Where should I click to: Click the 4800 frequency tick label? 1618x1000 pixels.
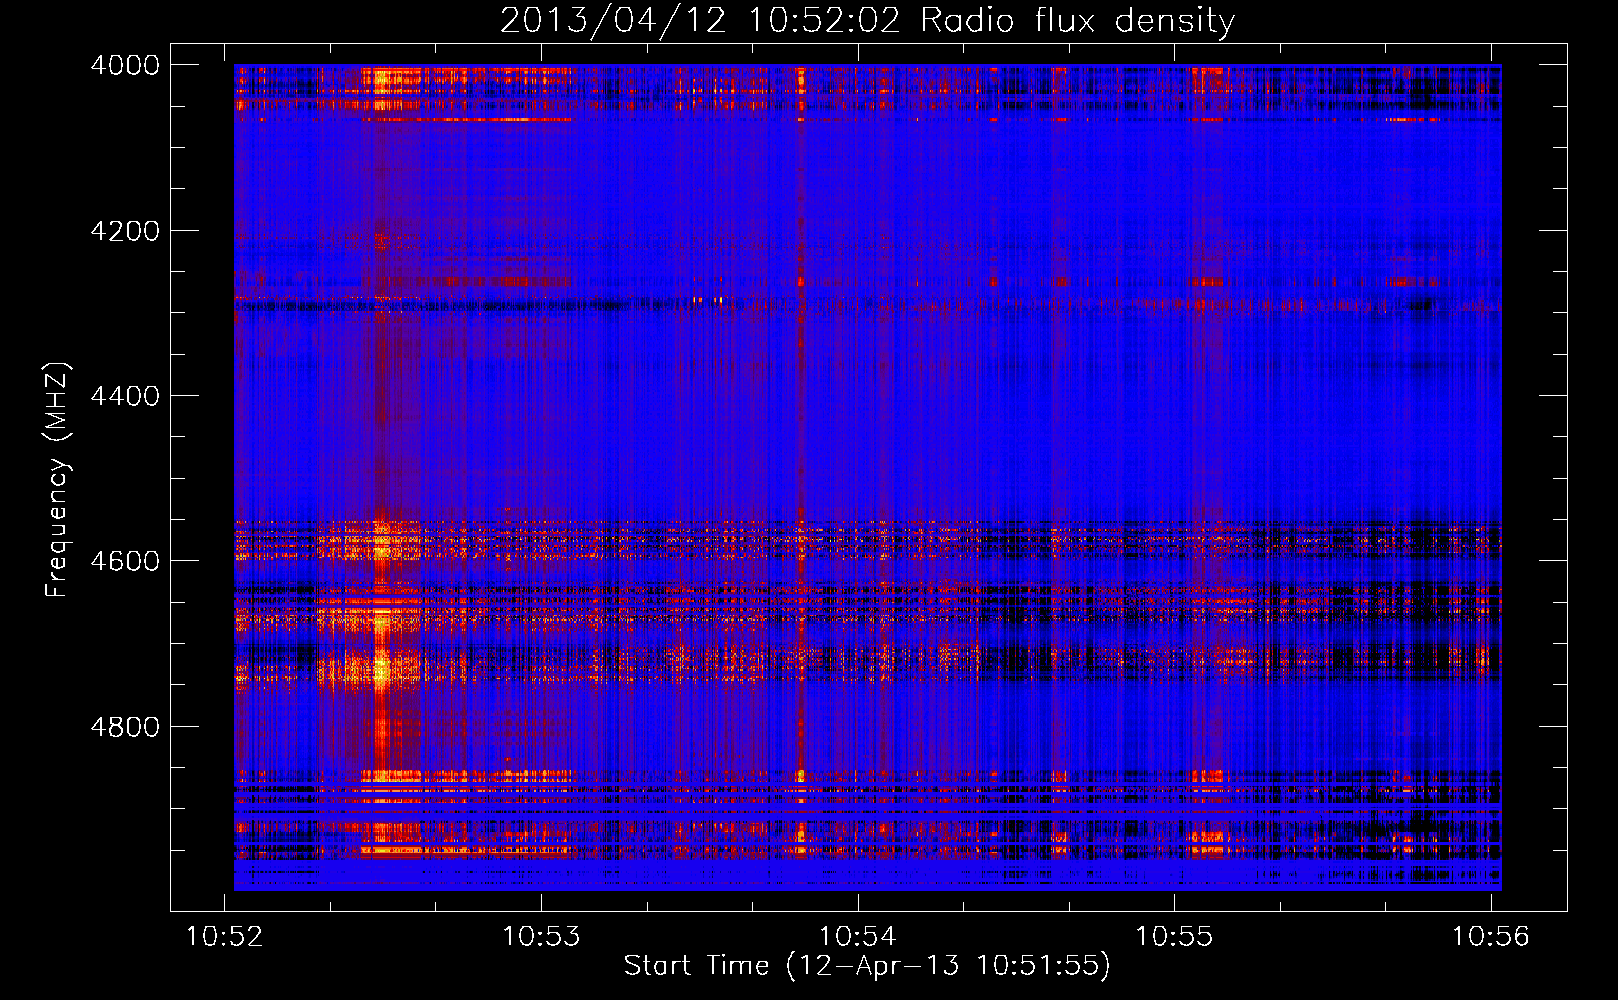pos(125,727)
